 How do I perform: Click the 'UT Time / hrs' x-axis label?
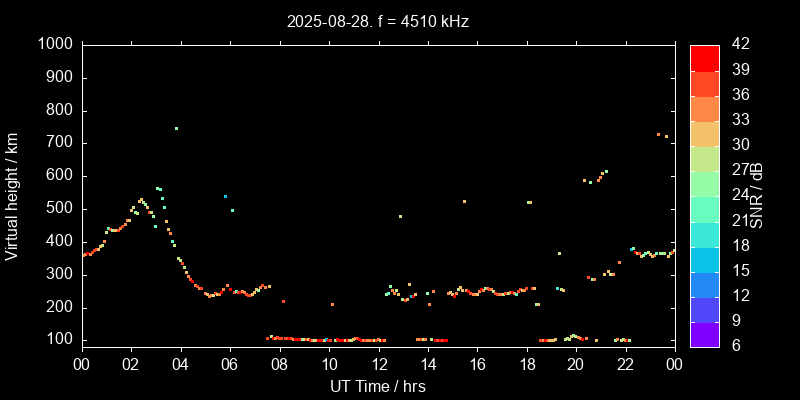pyautogui.click(x=377, y=386)
